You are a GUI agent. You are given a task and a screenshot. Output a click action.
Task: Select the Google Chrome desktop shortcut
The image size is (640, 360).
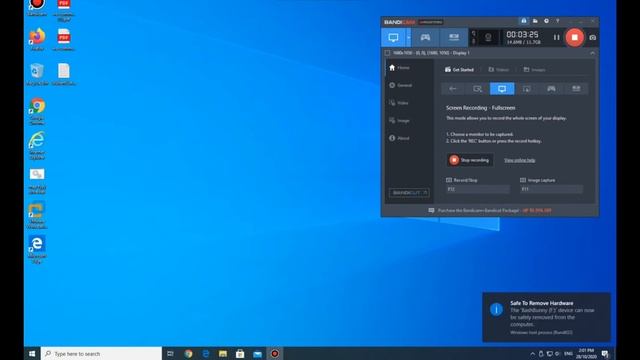(x=37, y=111)
